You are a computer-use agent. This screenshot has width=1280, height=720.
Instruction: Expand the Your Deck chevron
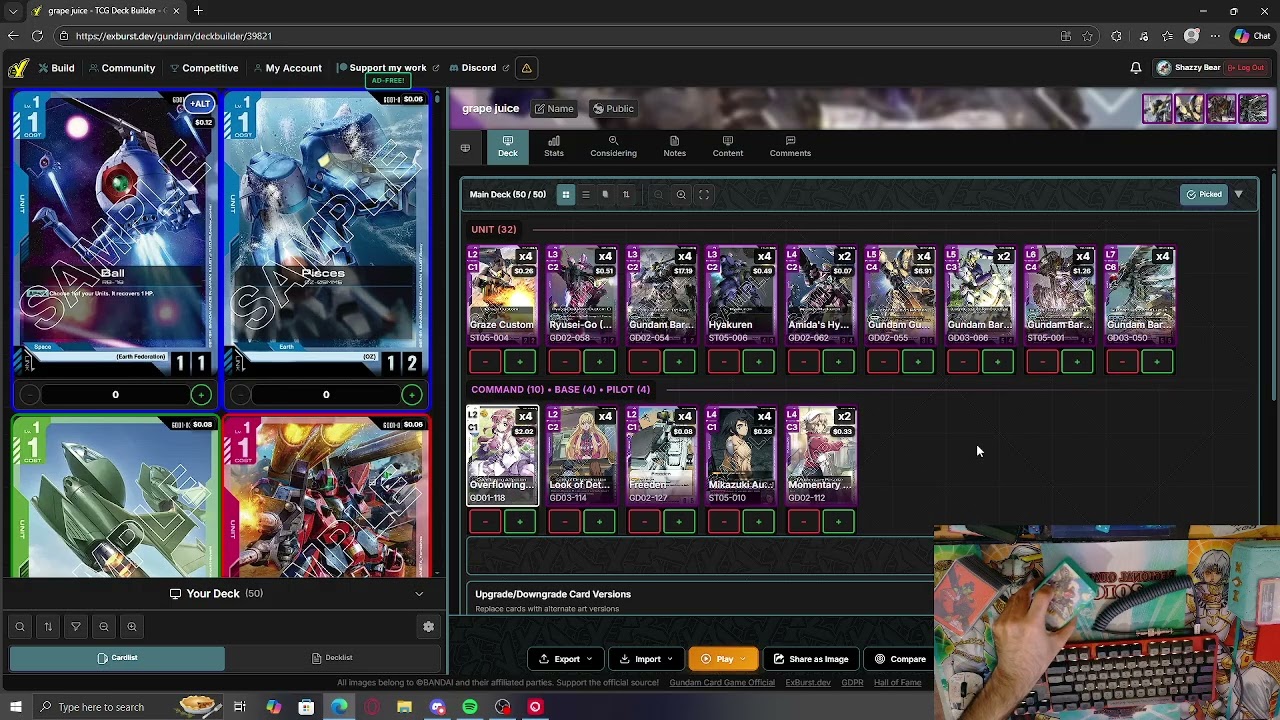click(419, 594)
